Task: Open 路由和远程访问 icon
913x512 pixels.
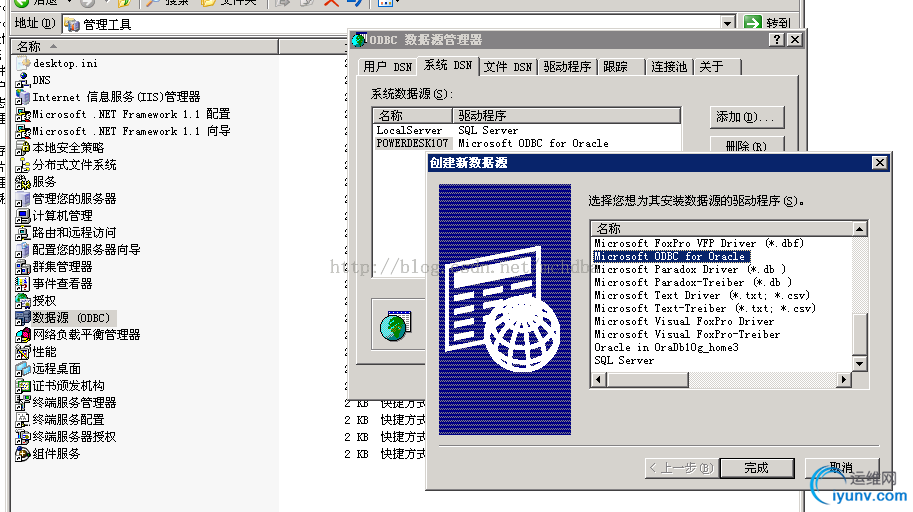Action: 23,233
